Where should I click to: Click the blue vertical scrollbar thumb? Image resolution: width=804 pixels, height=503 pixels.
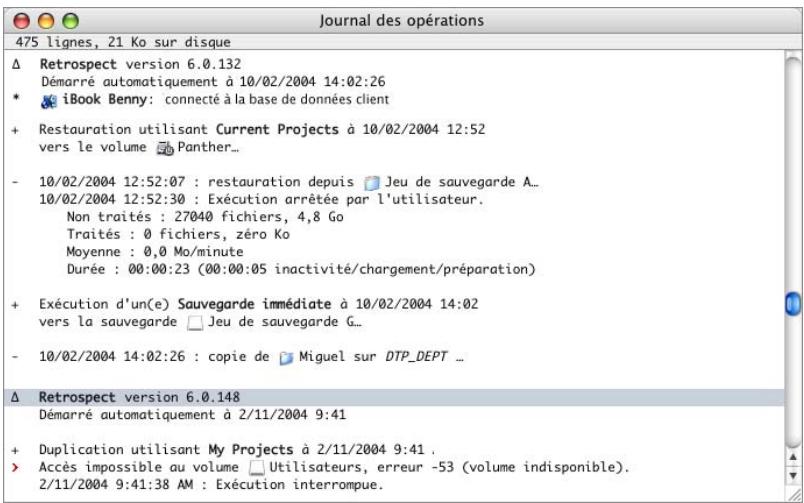(x=793, y=304)
